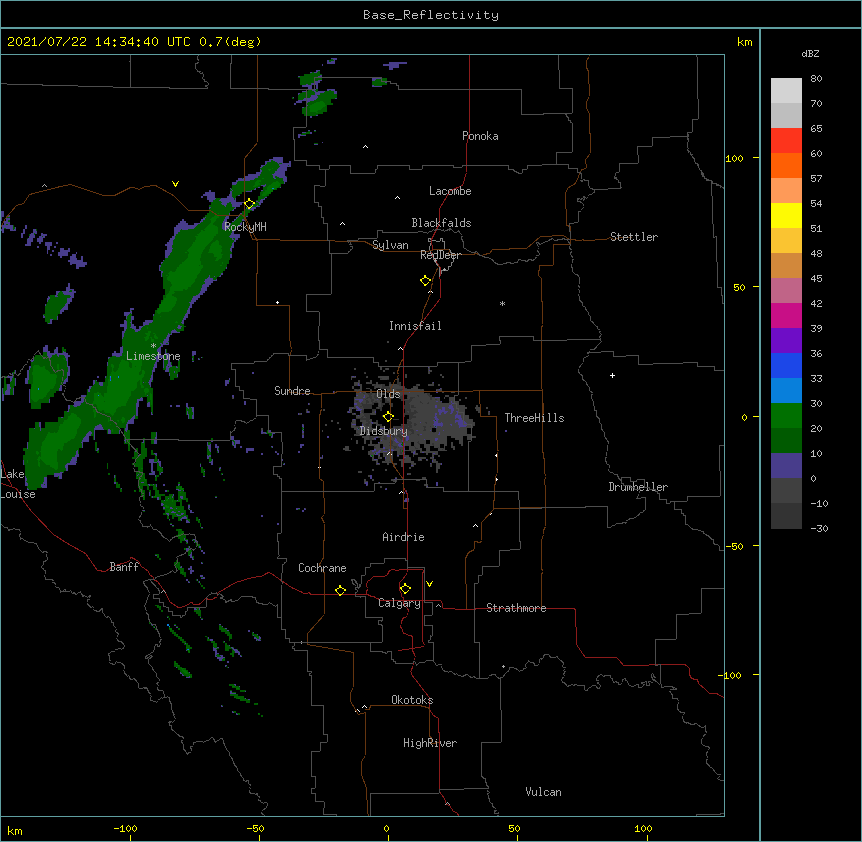Click the Didsbury town label
The image size is (862, 842).
tap(384, 431)
